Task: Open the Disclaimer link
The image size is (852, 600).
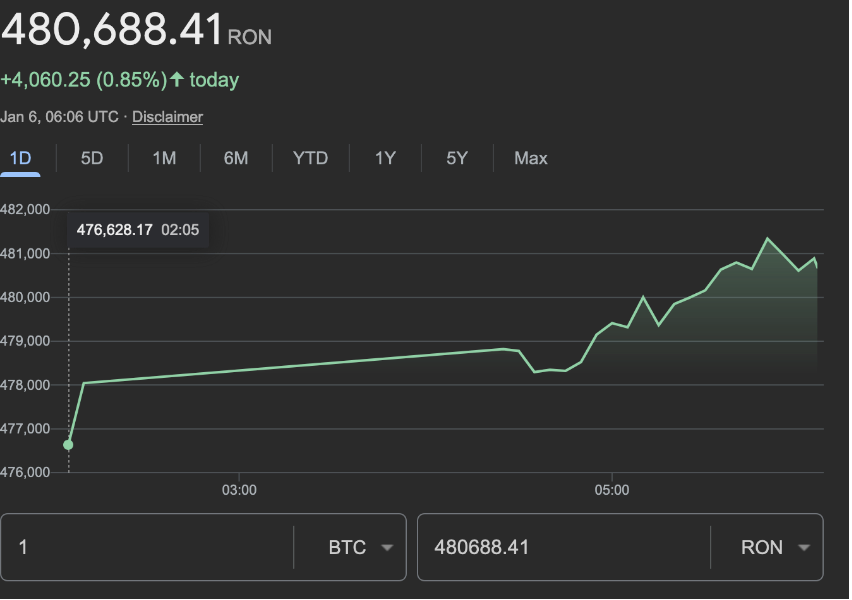Action: coord(167,117)
